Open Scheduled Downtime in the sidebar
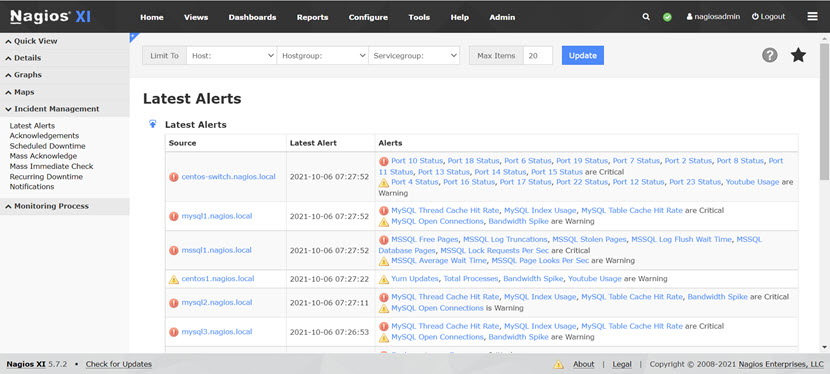Image resolution: width=830 pixels, height=374 pixels. pos(48,146)
